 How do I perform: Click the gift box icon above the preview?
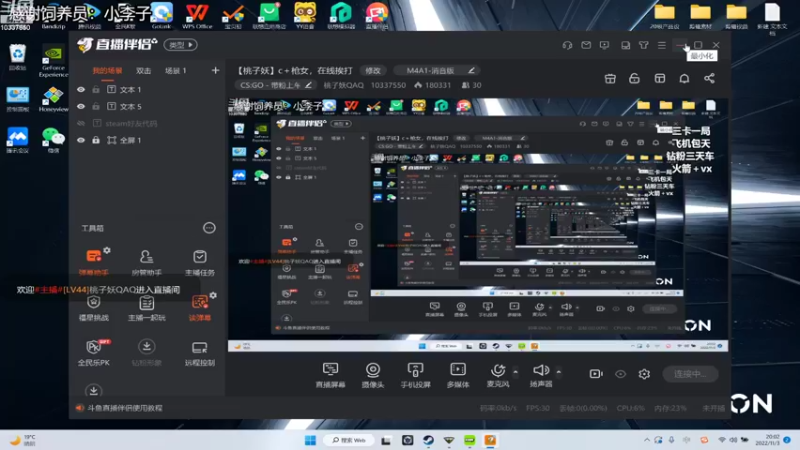610,79
